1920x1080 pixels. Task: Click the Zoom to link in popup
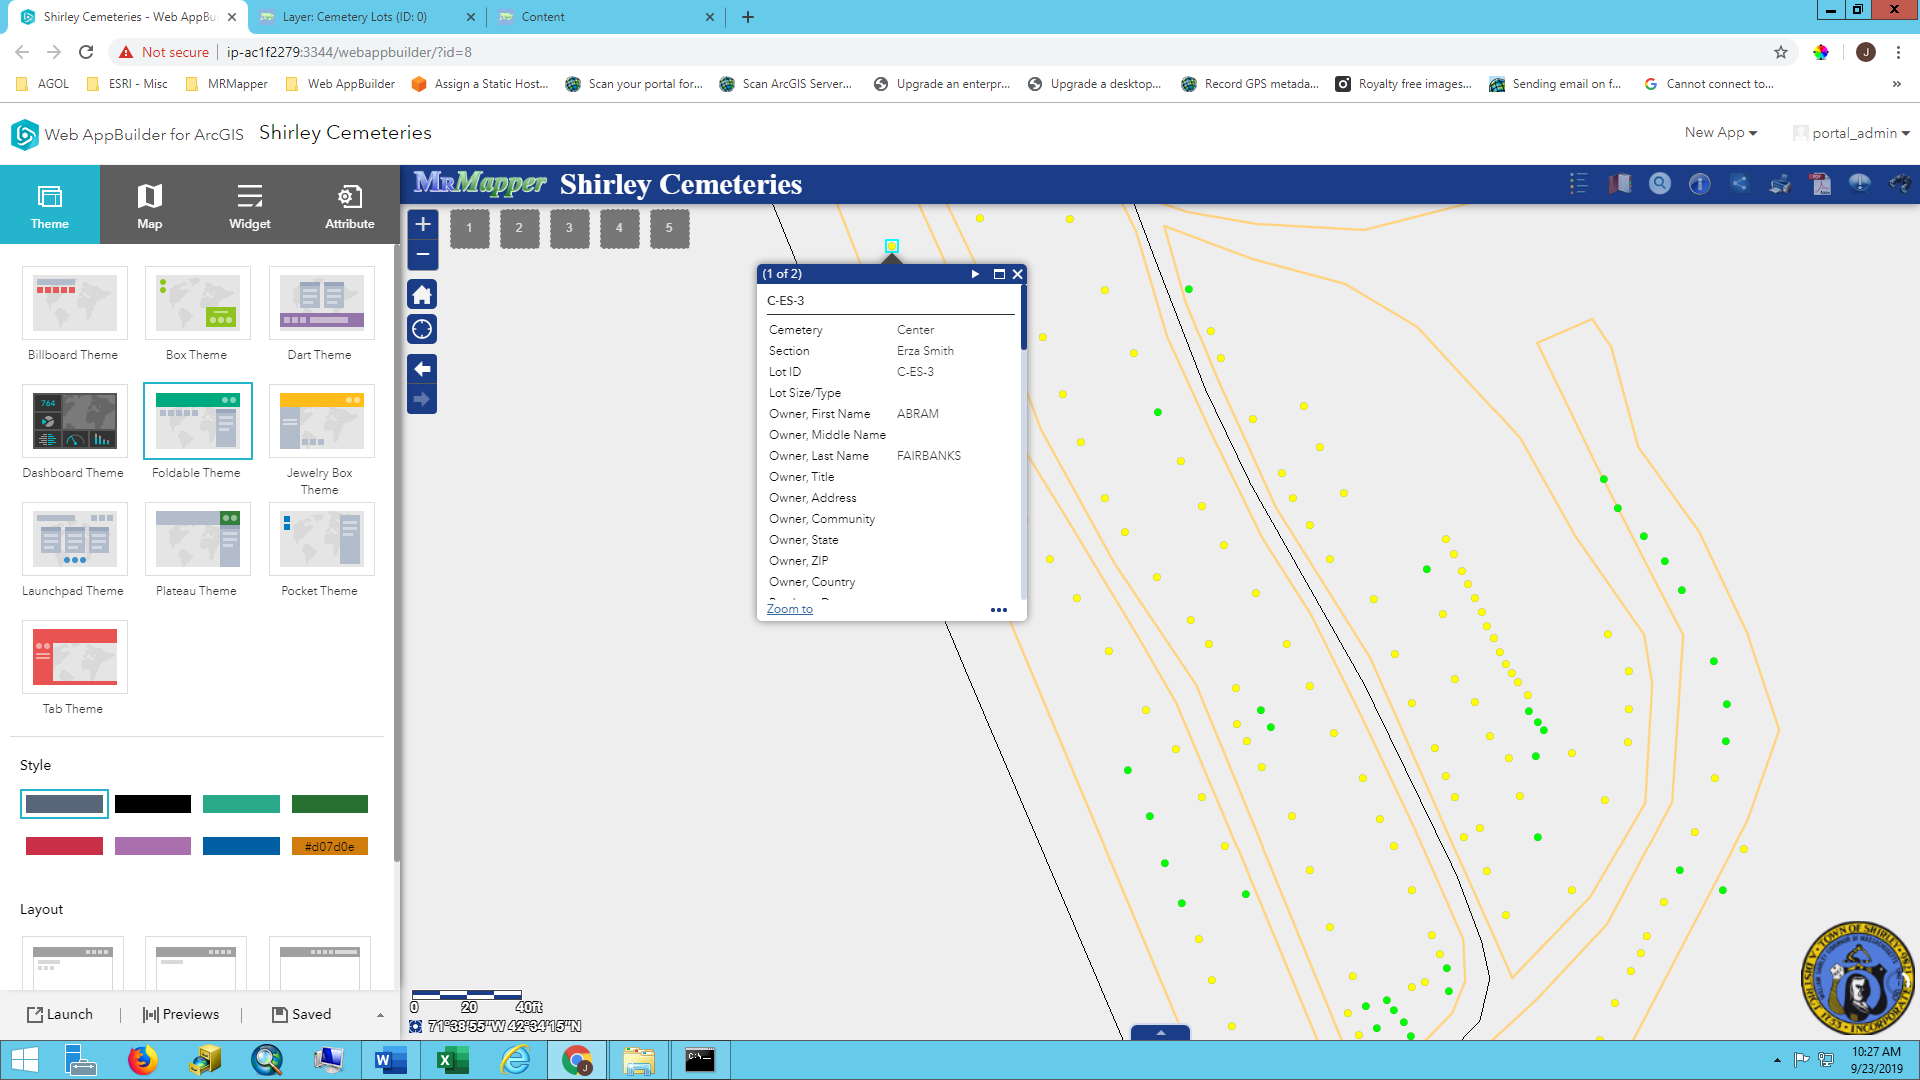click(x=789, y=609)
